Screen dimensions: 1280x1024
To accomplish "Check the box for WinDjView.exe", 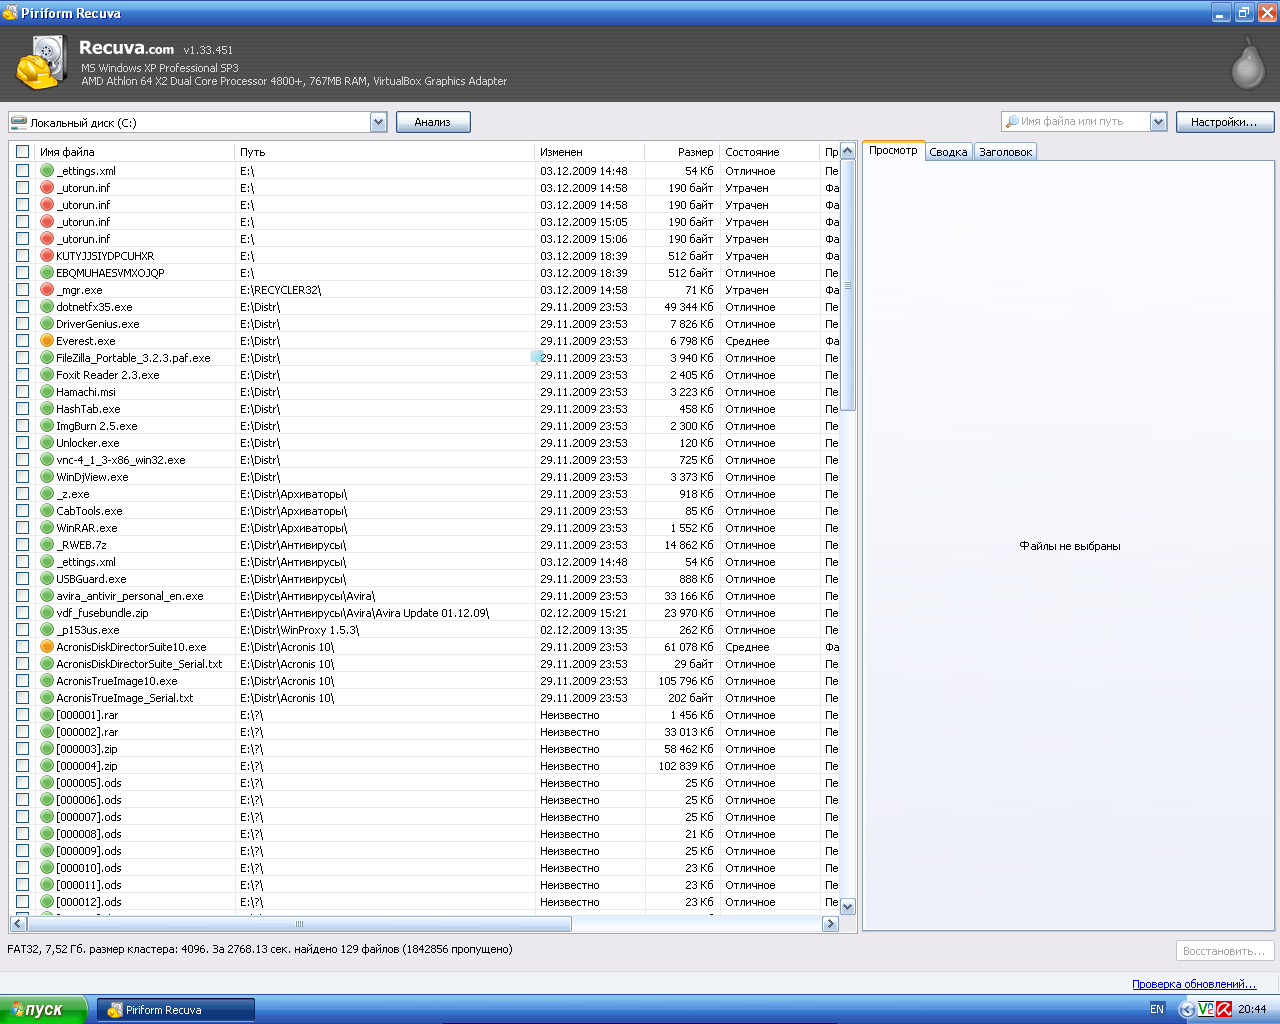I will pos(22,477).
